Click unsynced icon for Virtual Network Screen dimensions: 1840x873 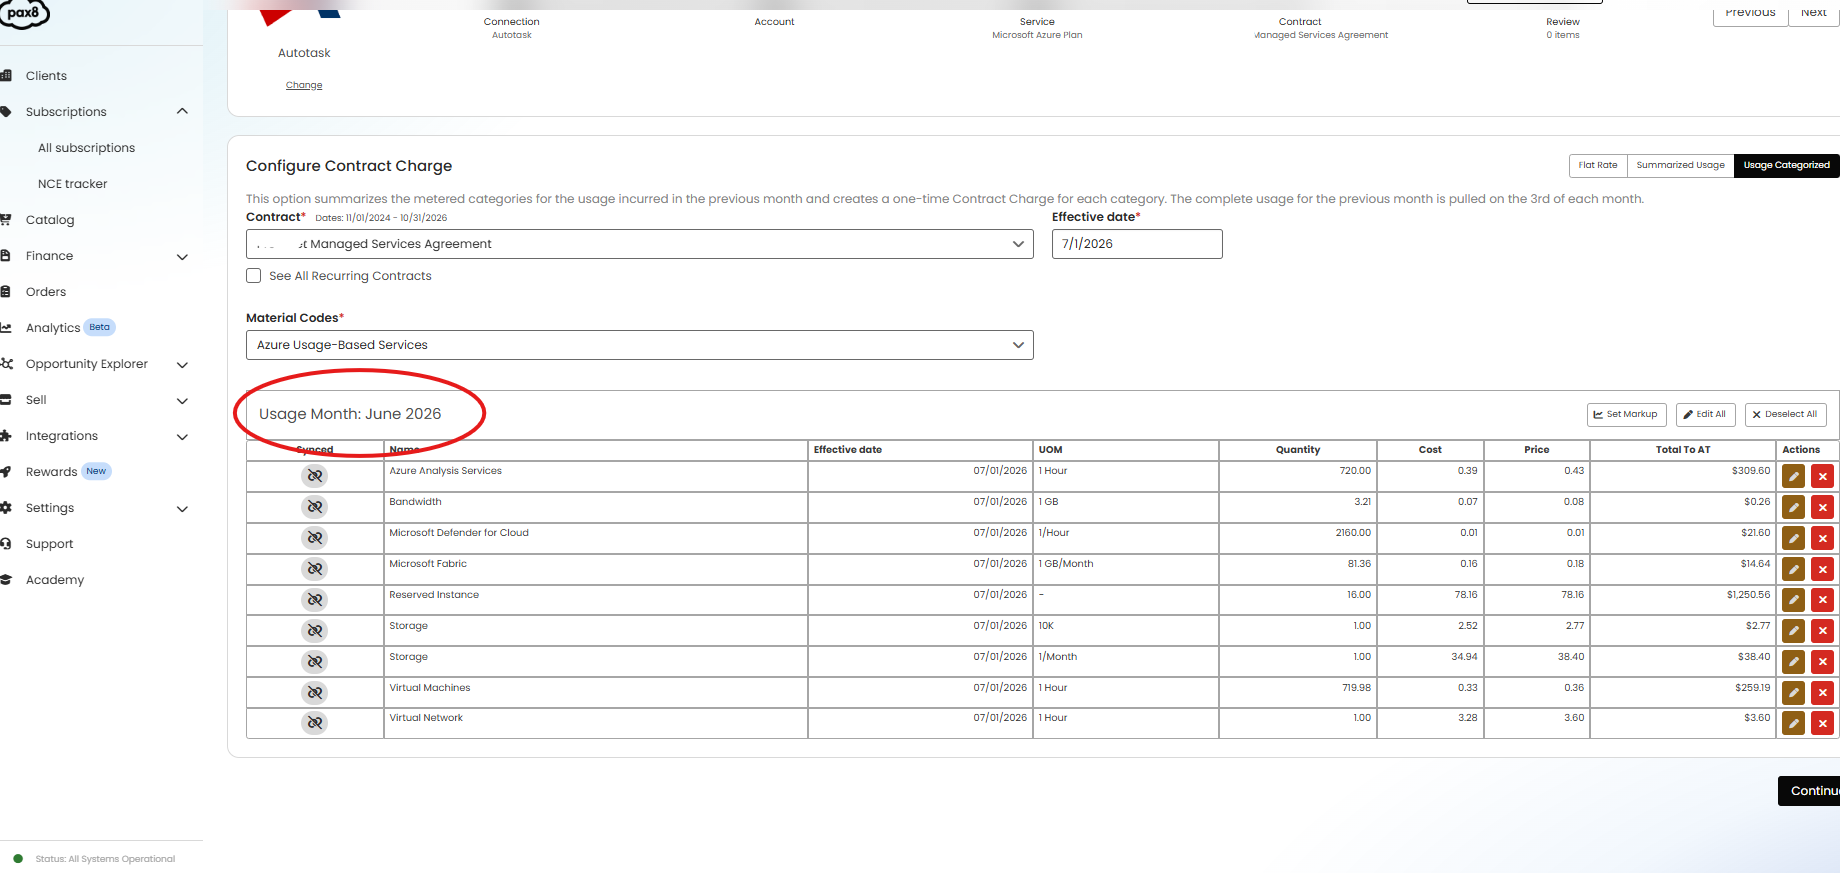[x=315, y=723]
